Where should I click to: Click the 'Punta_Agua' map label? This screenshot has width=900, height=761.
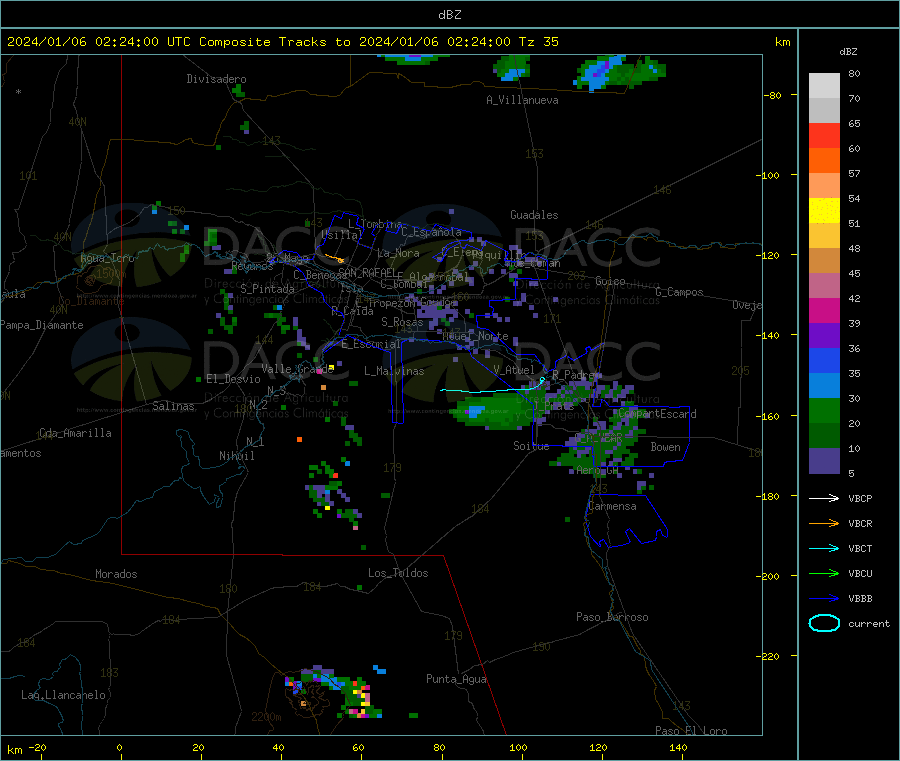[x=456, y=679]
